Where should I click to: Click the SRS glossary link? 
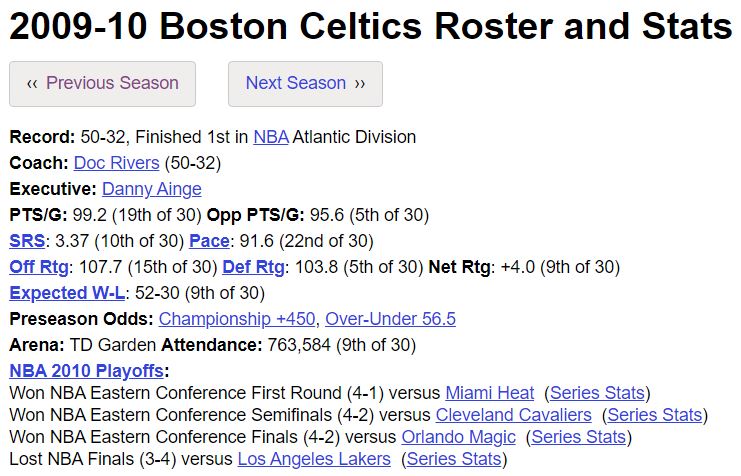(x=27, y=241)
